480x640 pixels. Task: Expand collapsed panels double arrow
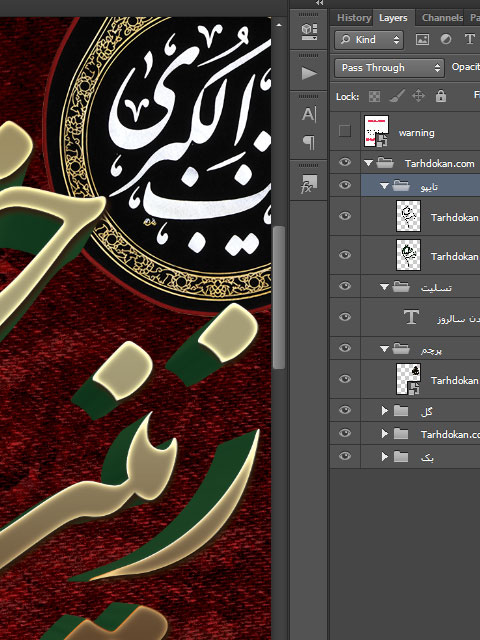[x=320, y=3]
